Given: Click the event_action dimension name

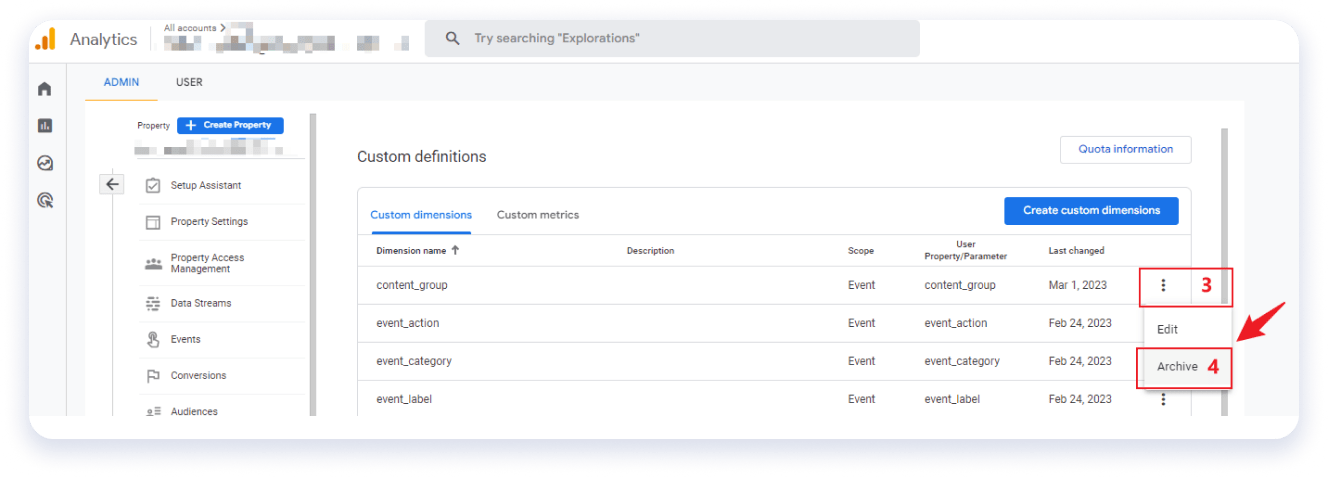Looking at the screenshot, I should [x=408, y=323].
